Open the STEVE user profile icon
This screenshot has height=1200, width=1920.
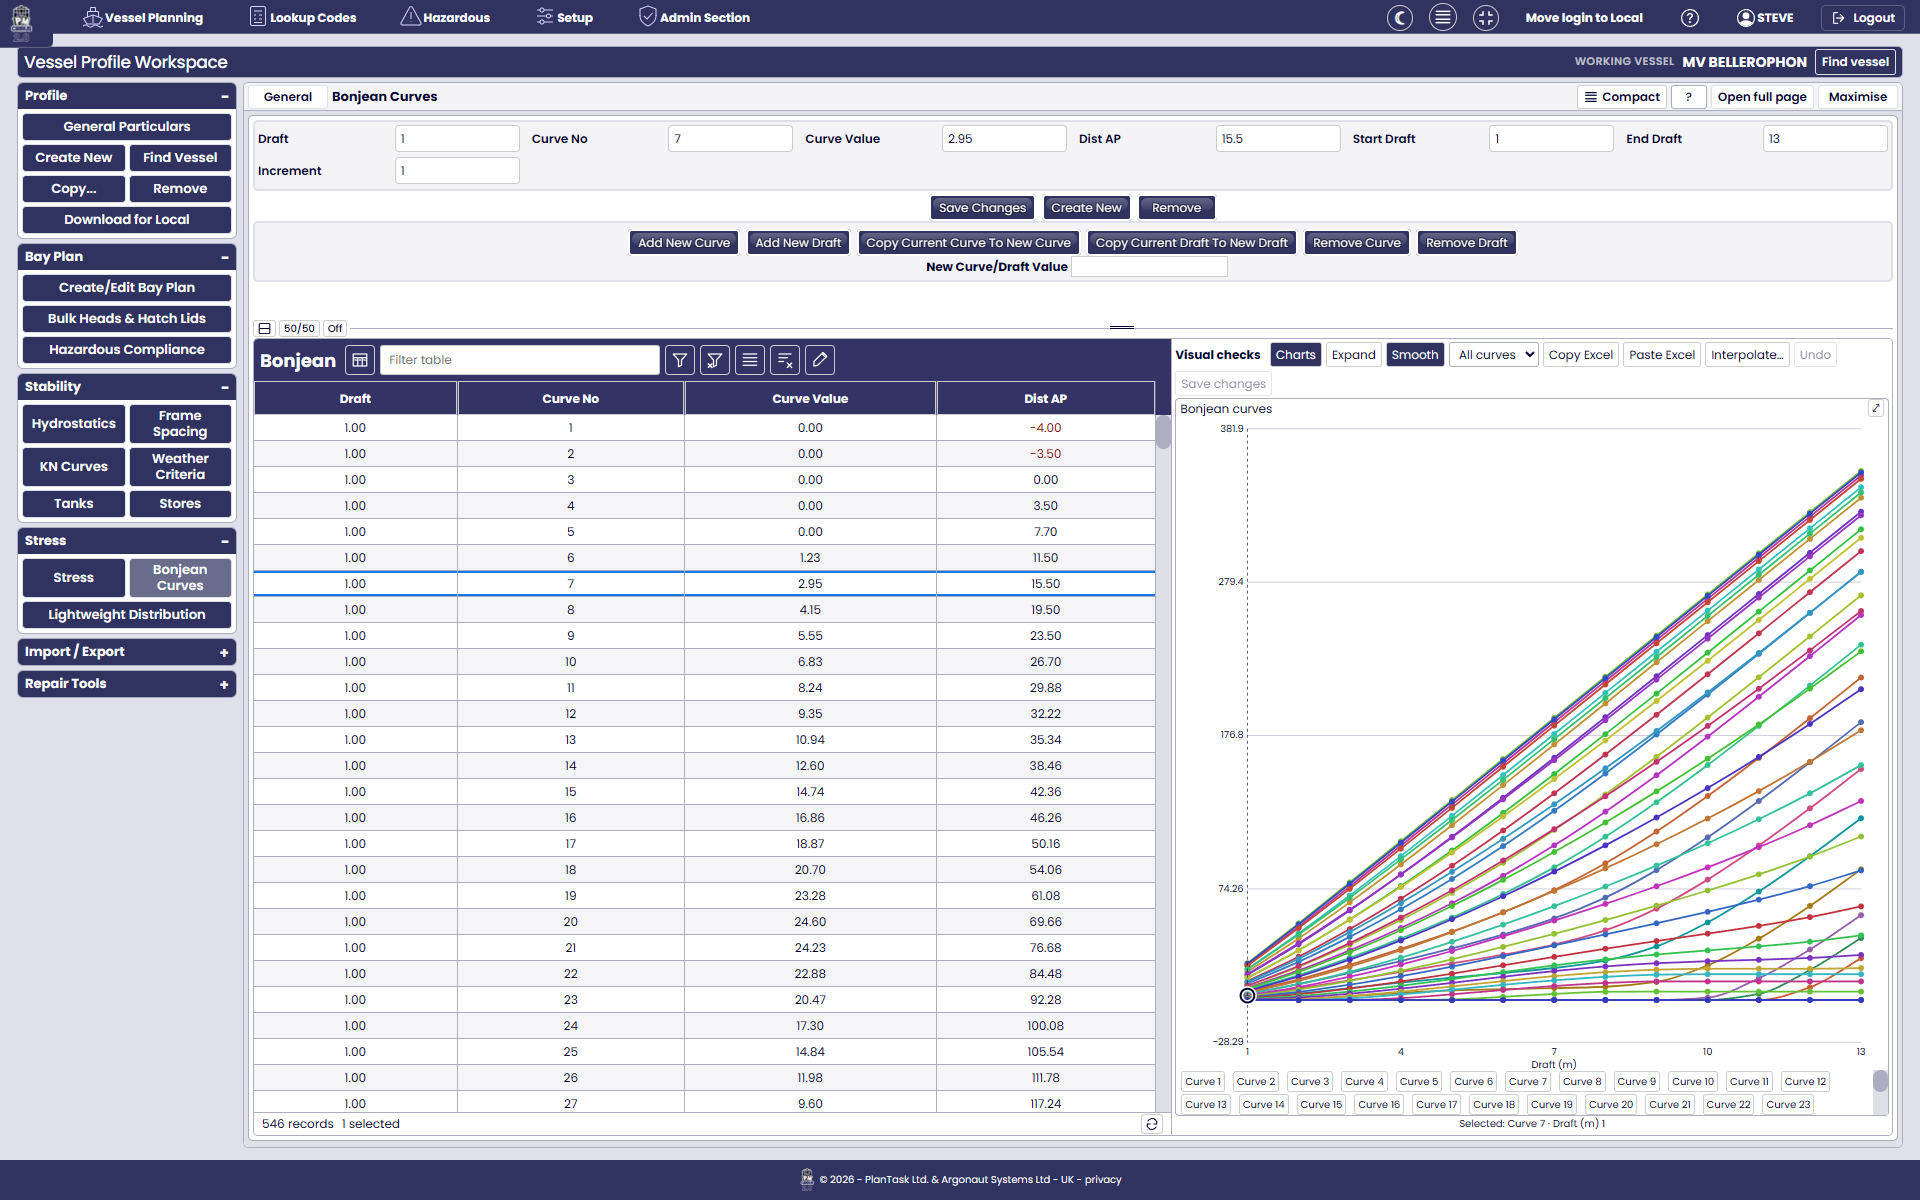[x=1746, y=18]
